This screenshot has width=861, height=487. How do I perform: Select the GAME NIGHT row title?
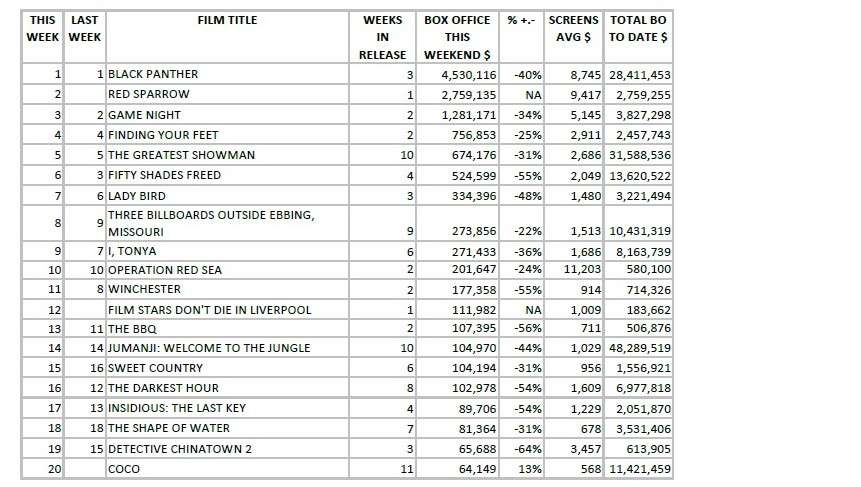[x=143, y=115]
